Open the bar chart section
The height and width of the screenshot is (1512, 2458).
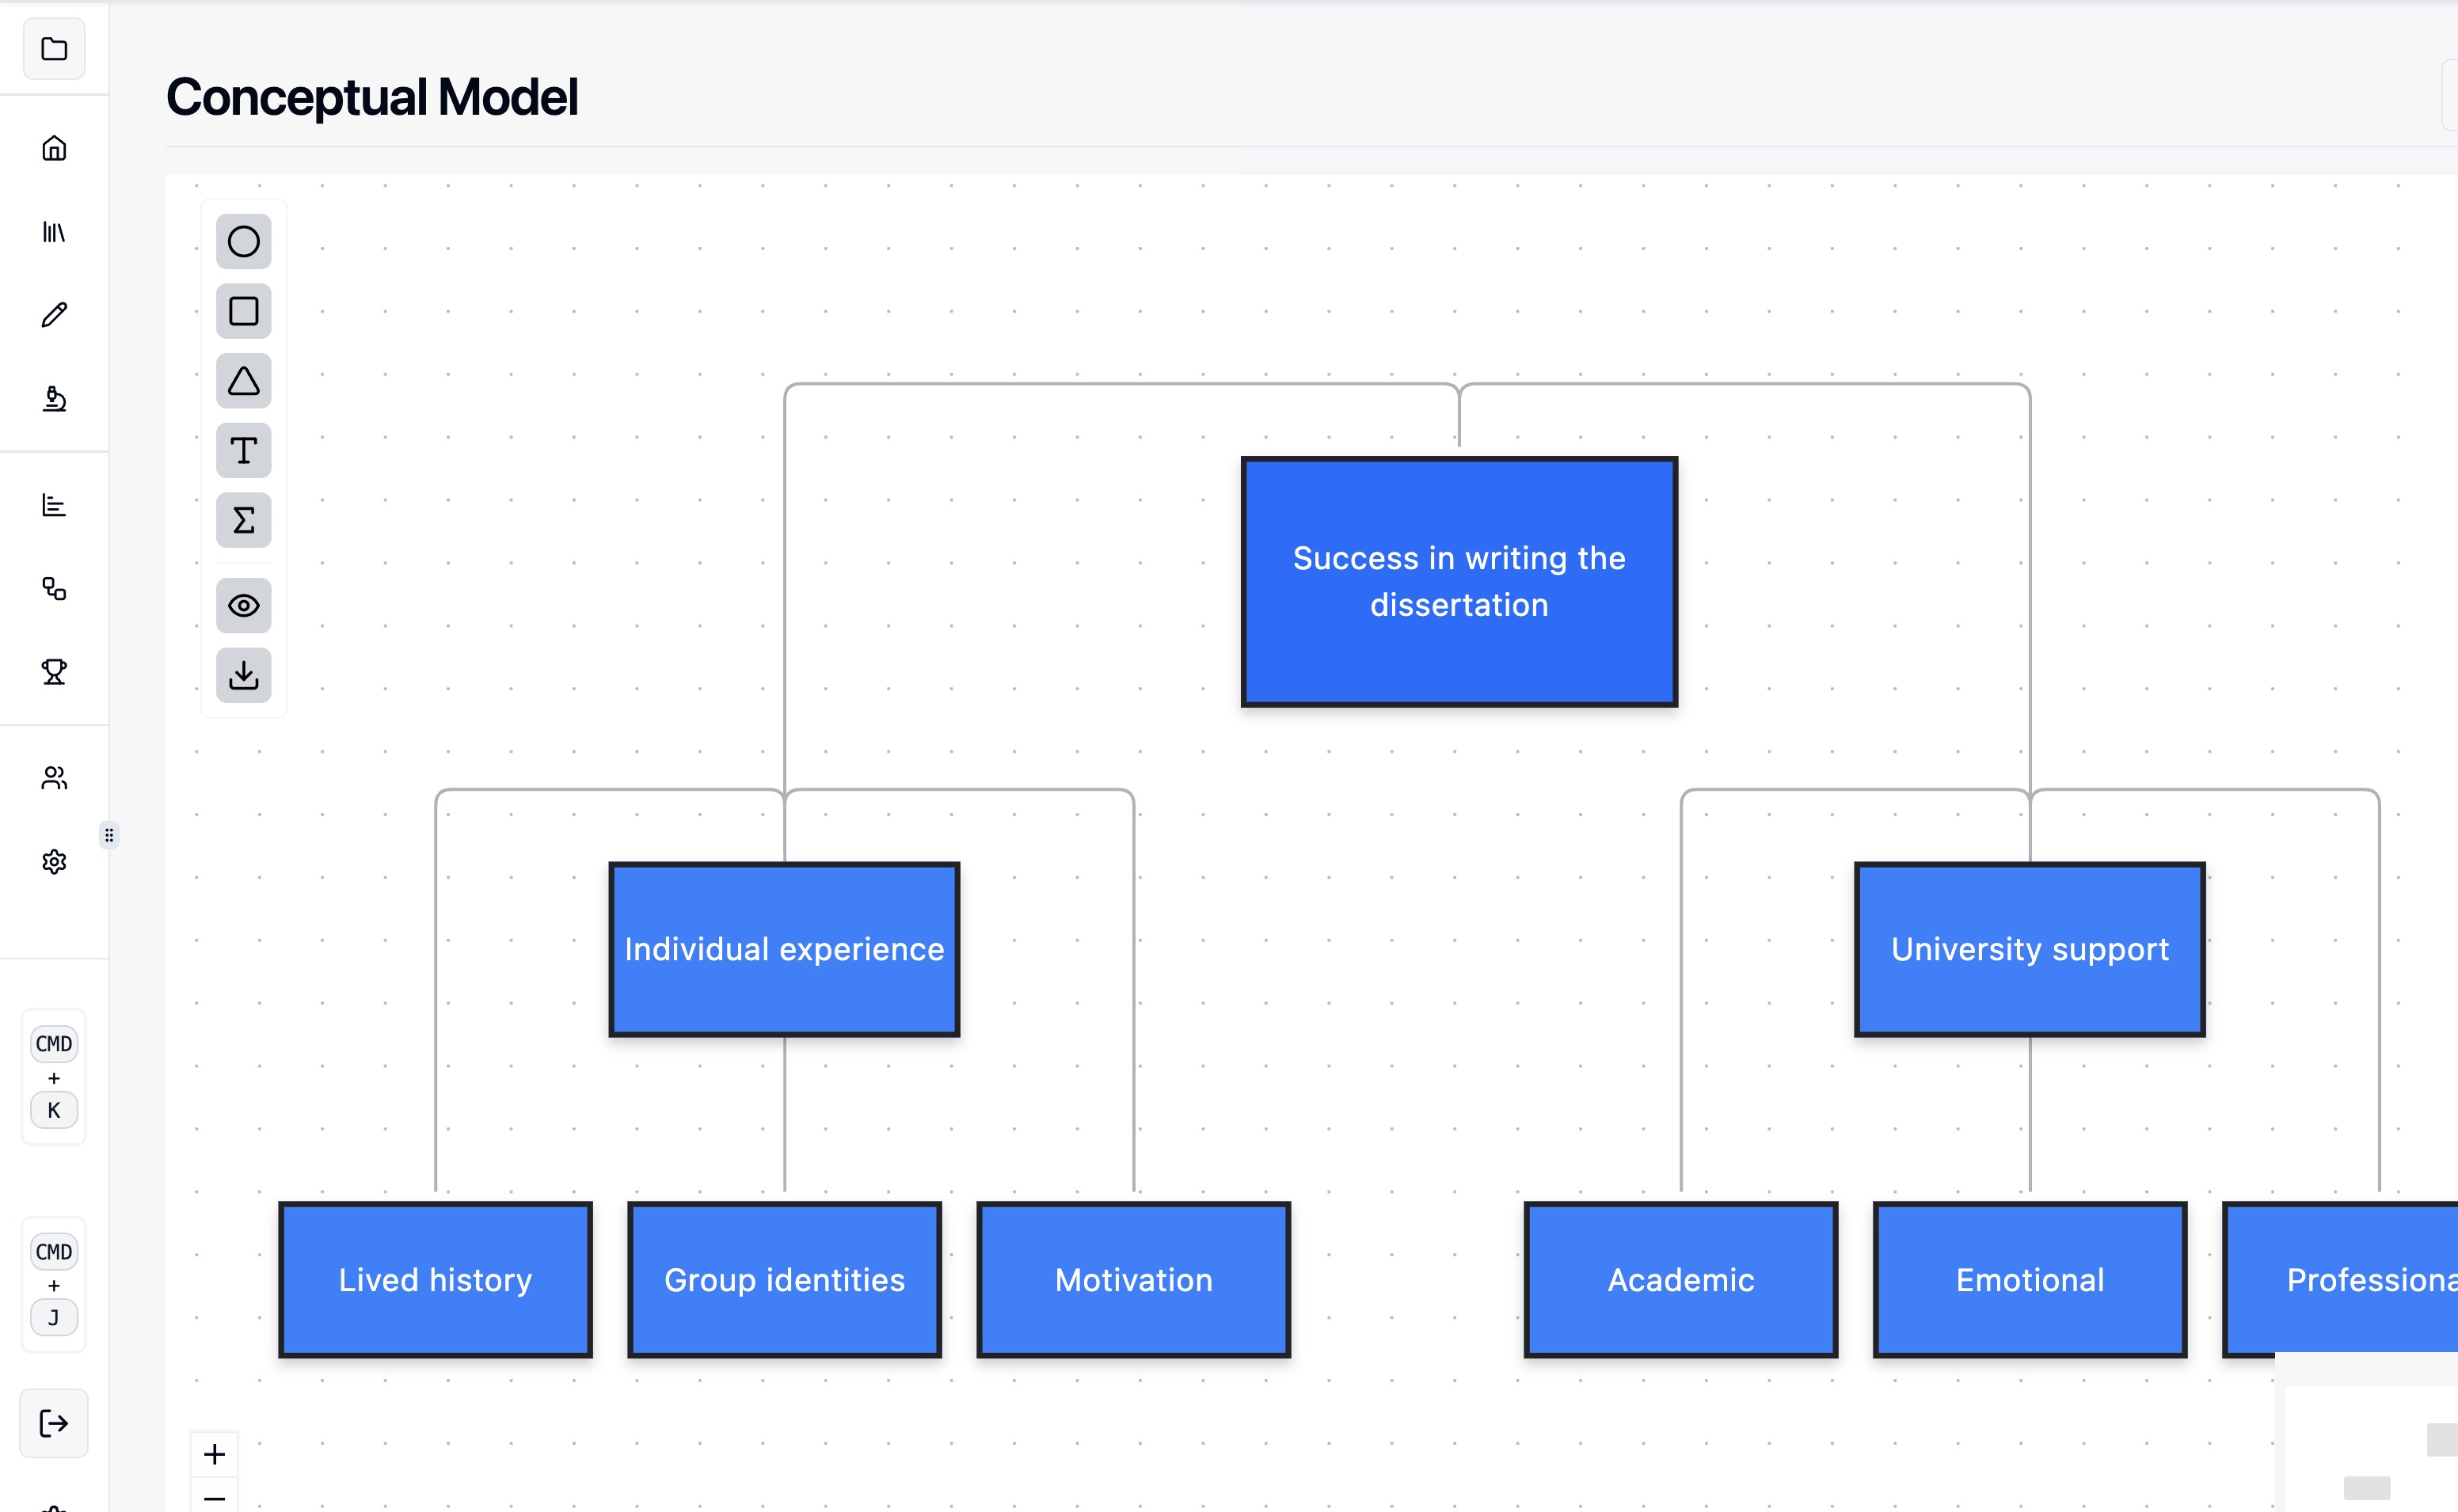pyautogui.click(x=54, y=505)
